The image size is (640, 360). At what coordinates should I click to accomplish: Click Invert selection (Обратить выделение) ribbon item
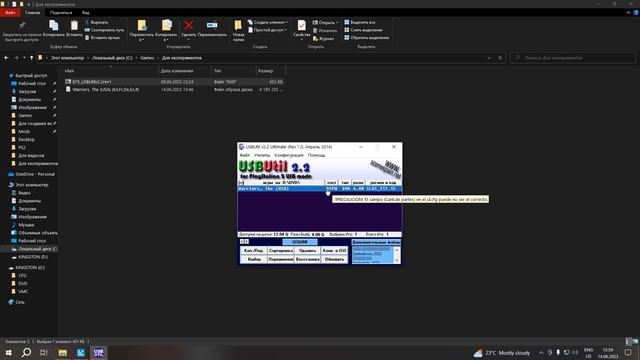[367, 38]
